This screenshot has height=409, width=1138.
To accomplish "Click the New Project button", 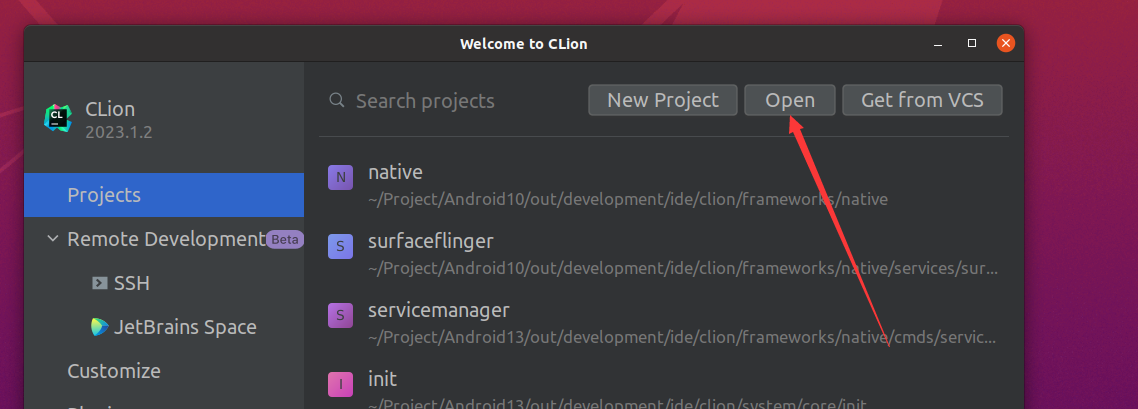I will tap(663, 100).
